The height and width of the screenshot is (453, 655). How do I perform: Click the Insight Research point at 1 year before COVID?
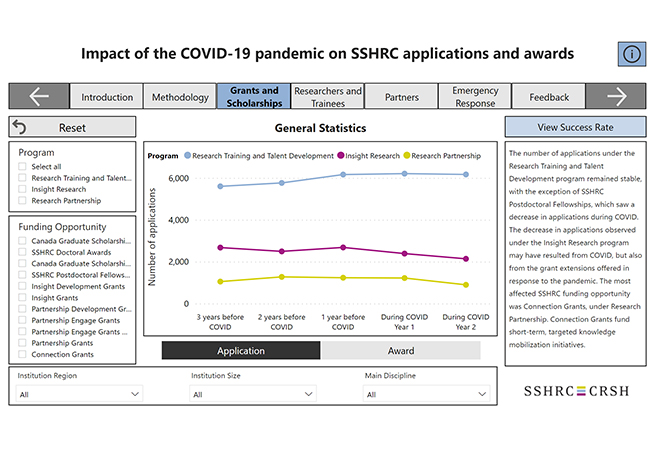click(x=343, y=247)
